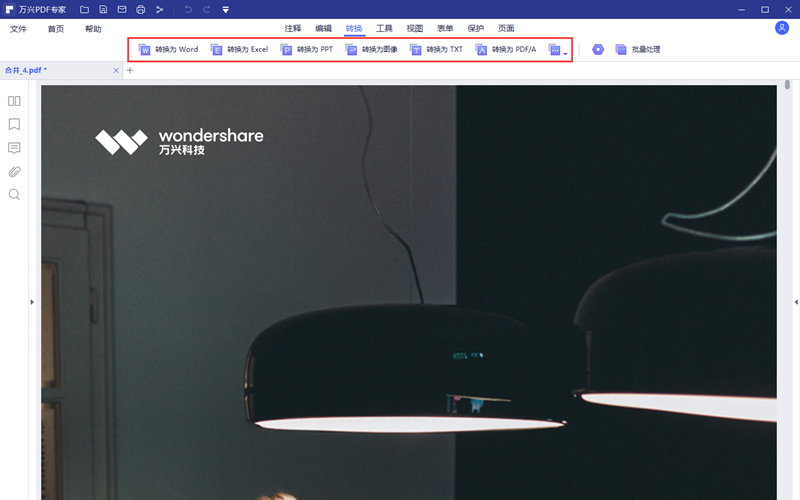The height and width of the screenshot is (500, 800).
Task: Open quick access toolbar customize dropdown
Action: [225, 9]
